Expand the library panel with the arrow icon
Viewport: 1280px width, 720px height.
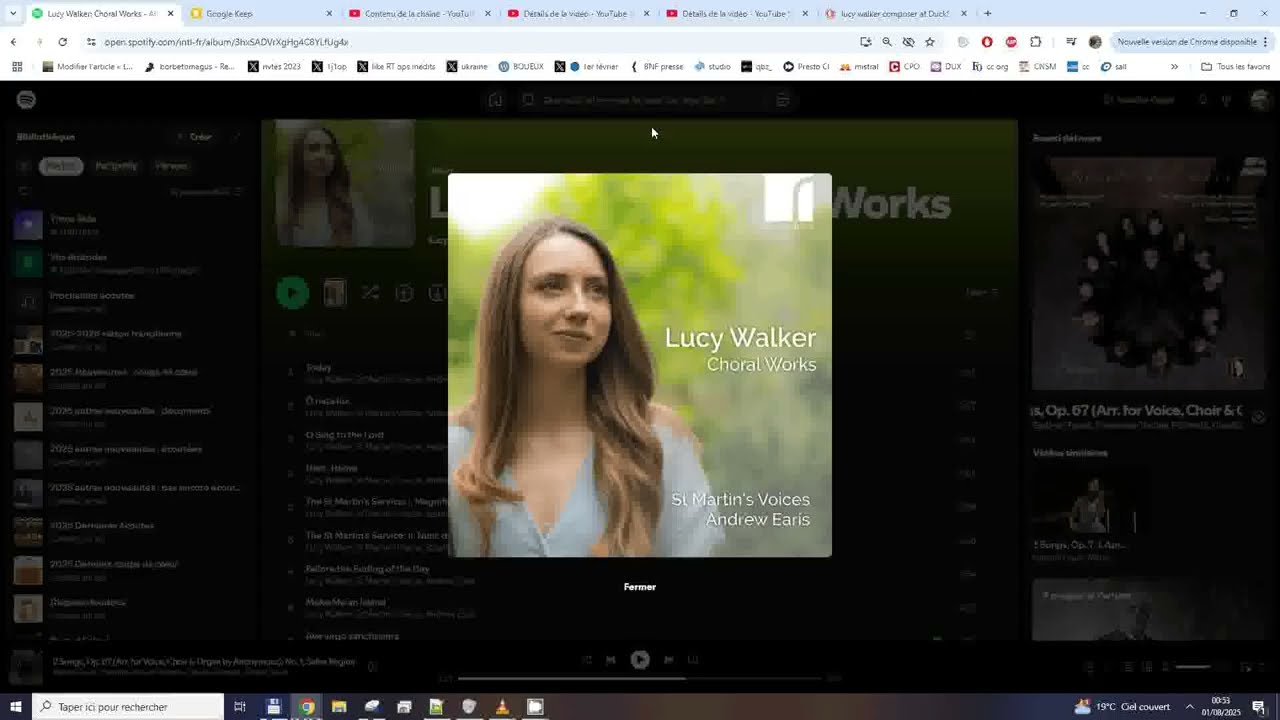[x=238, y=137]
